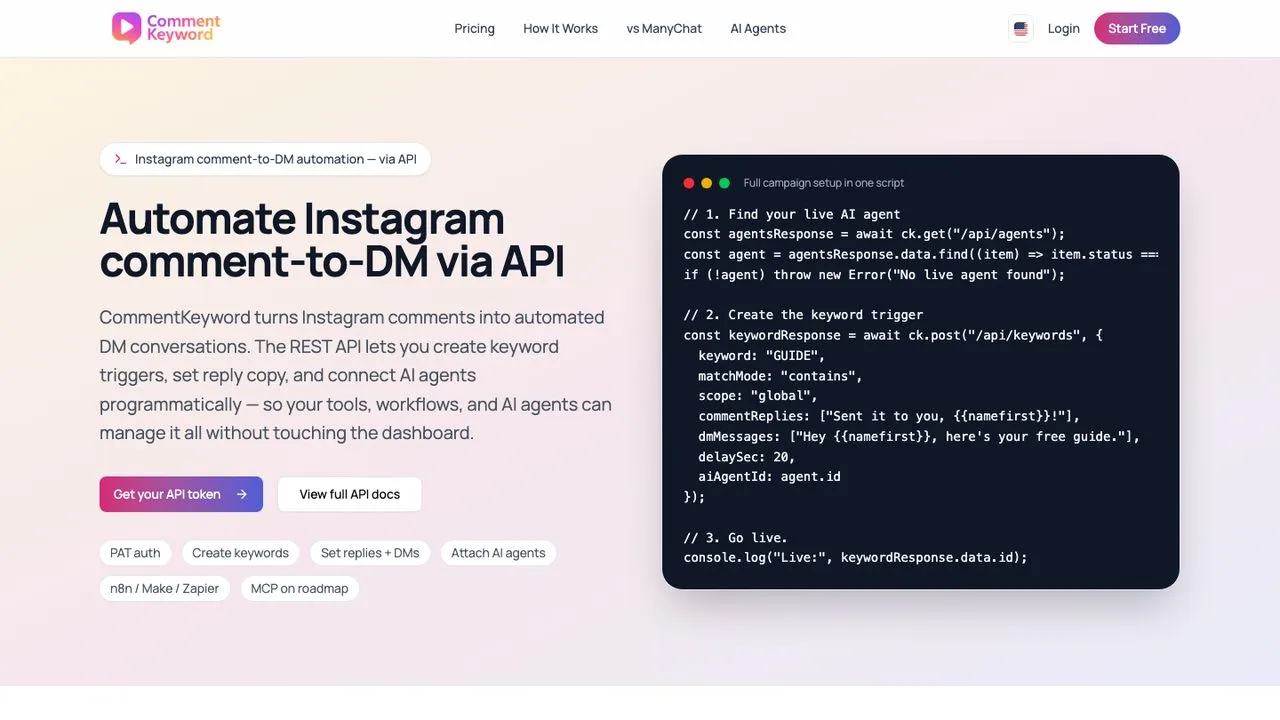
Task: Click code line with ck.post("/api/keywords"
Action: pos(893,335)
